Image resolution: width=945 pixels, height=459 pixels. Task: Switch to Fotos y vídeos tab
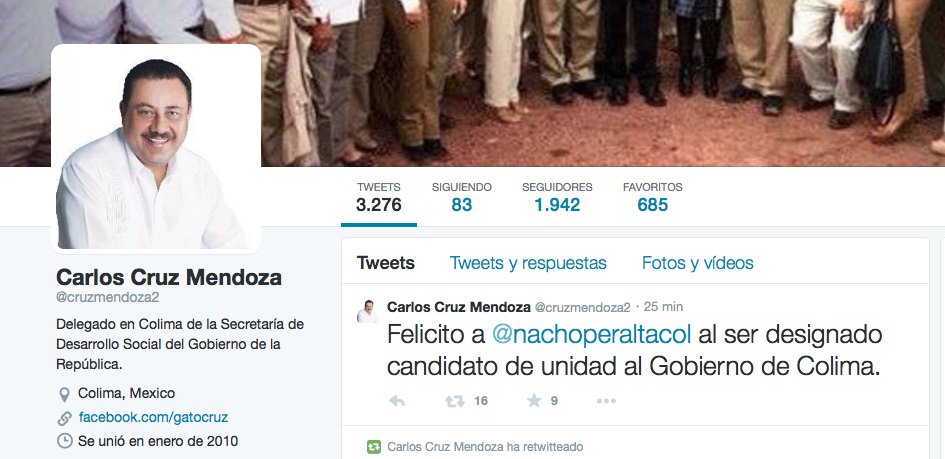(697, 263)
